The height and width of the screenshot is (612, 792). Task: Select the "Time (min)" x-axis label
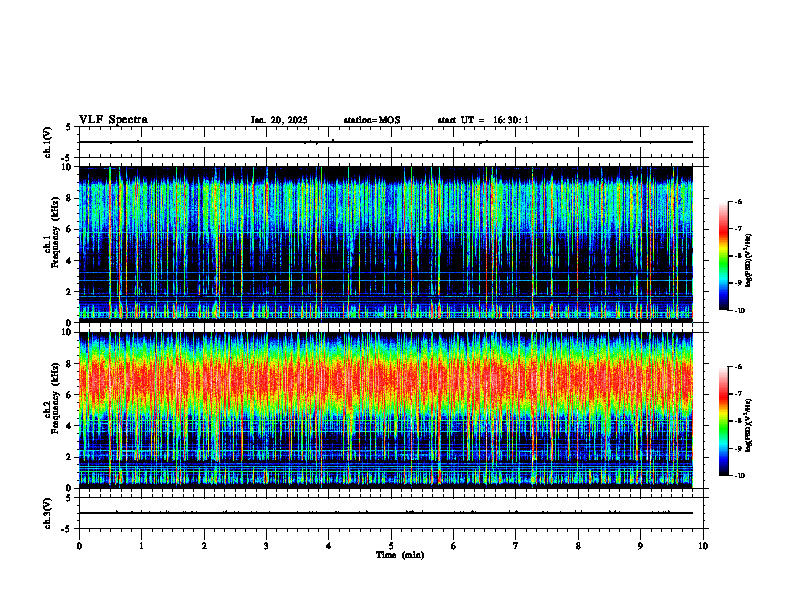pyautogui.click(x=400, y=555)
